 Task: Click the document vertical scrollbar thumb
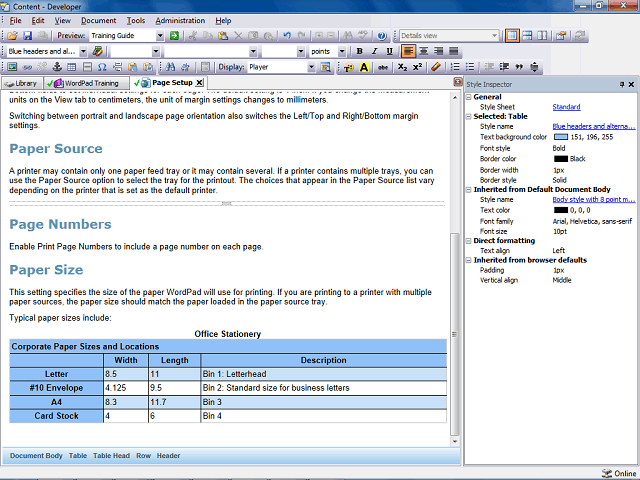(x=454, y=334)
